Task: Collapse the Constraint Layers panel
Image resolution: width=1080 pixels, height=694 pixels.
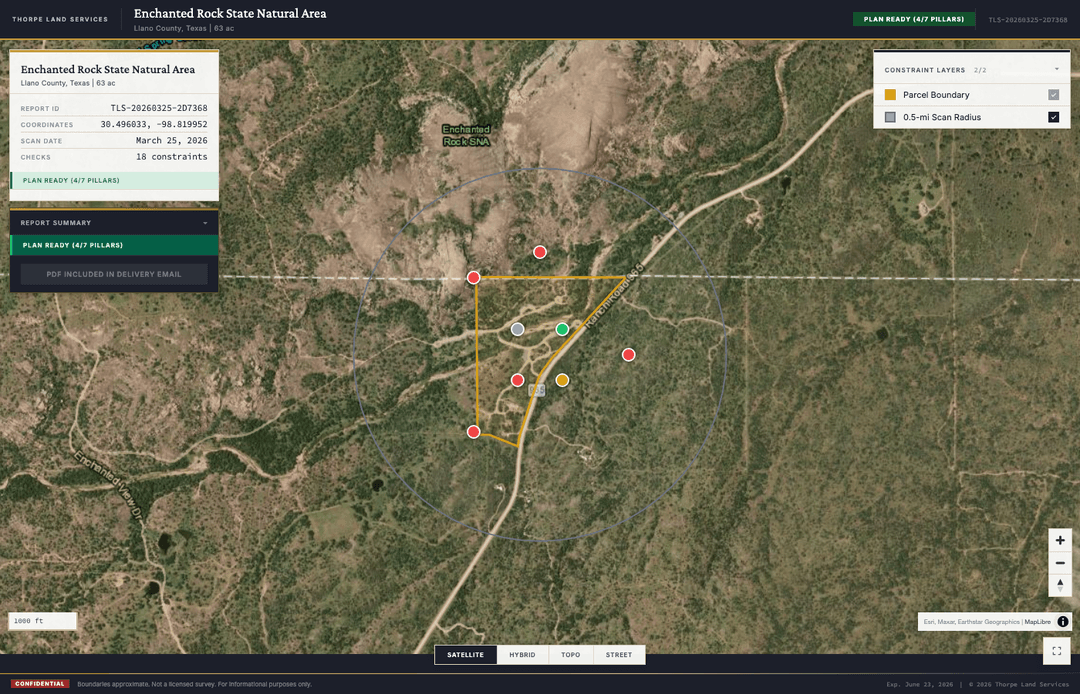Action: coord(1057,67)
